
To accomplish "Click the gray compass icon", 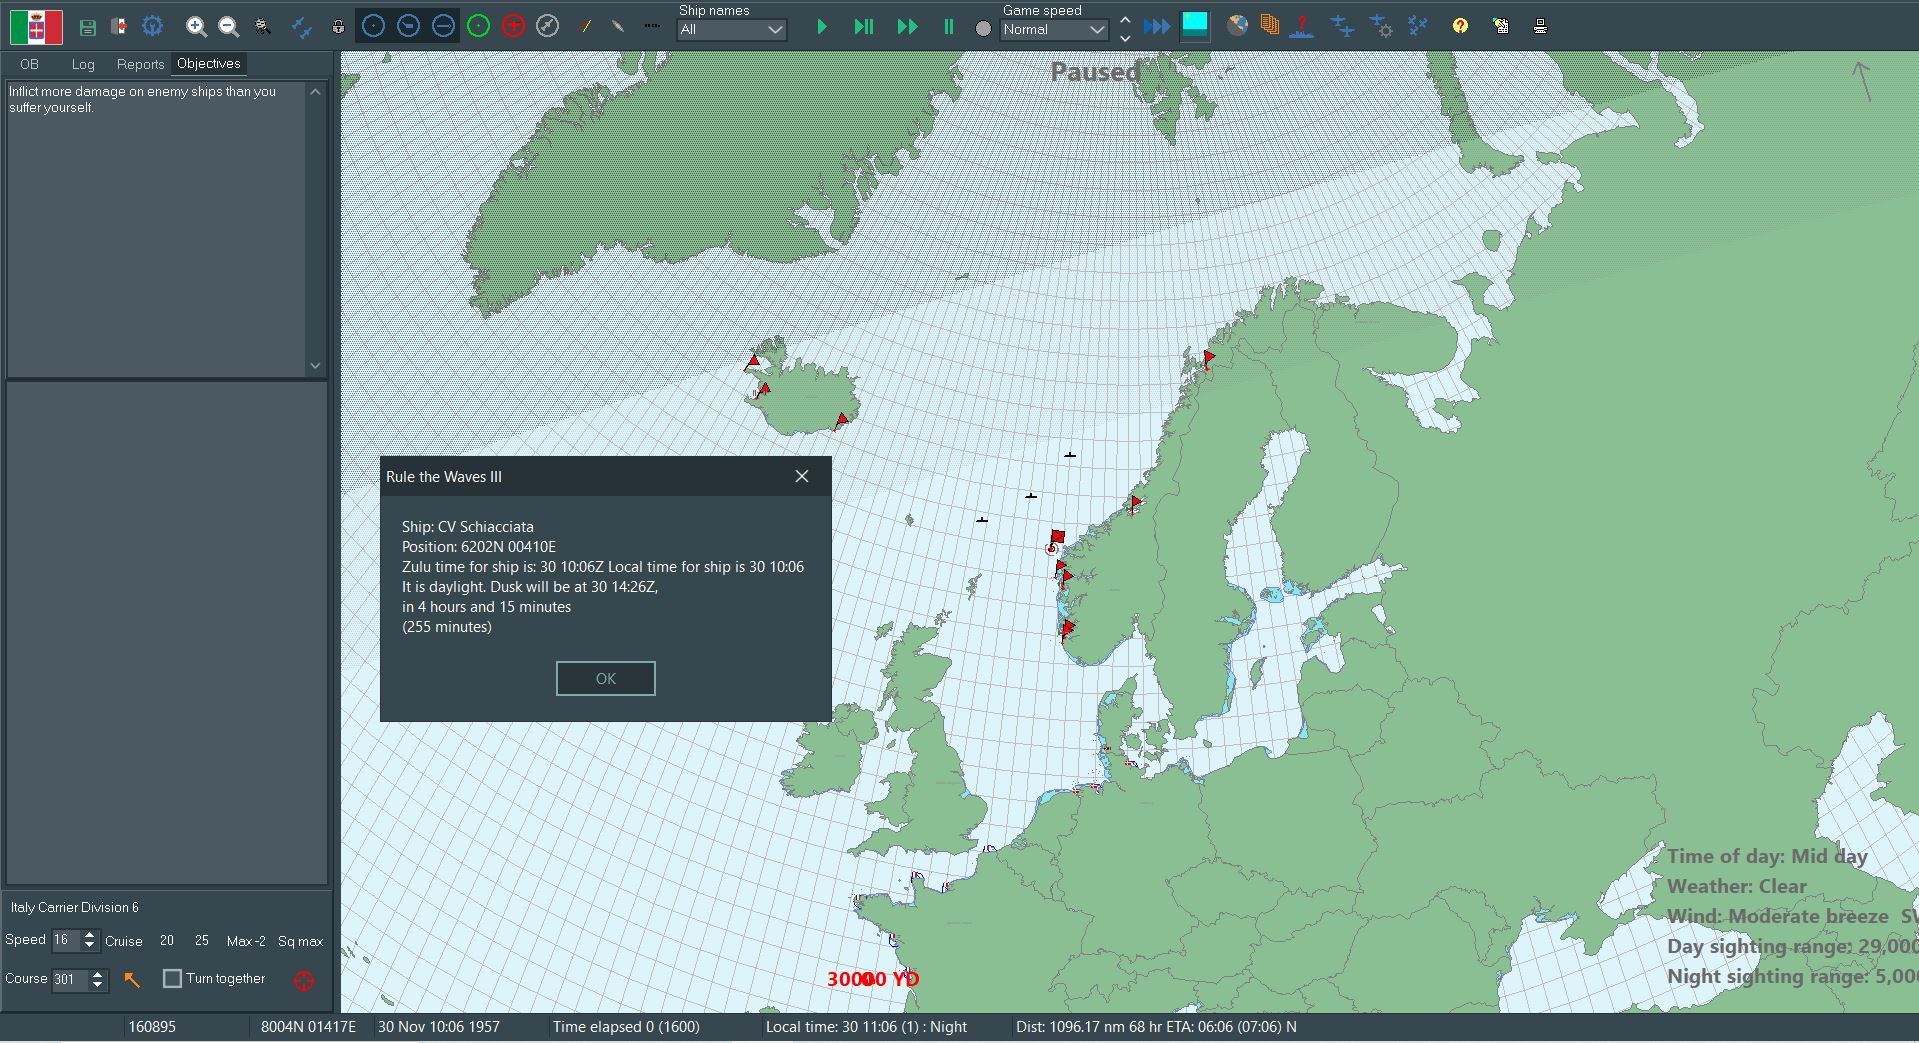I will click(547, 27).
